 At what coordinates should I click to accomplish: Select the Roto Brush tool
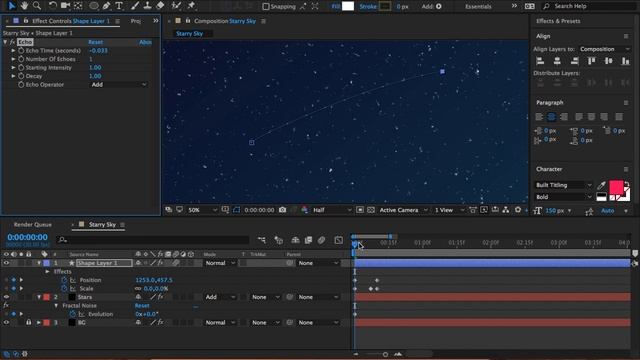[176, 6]
